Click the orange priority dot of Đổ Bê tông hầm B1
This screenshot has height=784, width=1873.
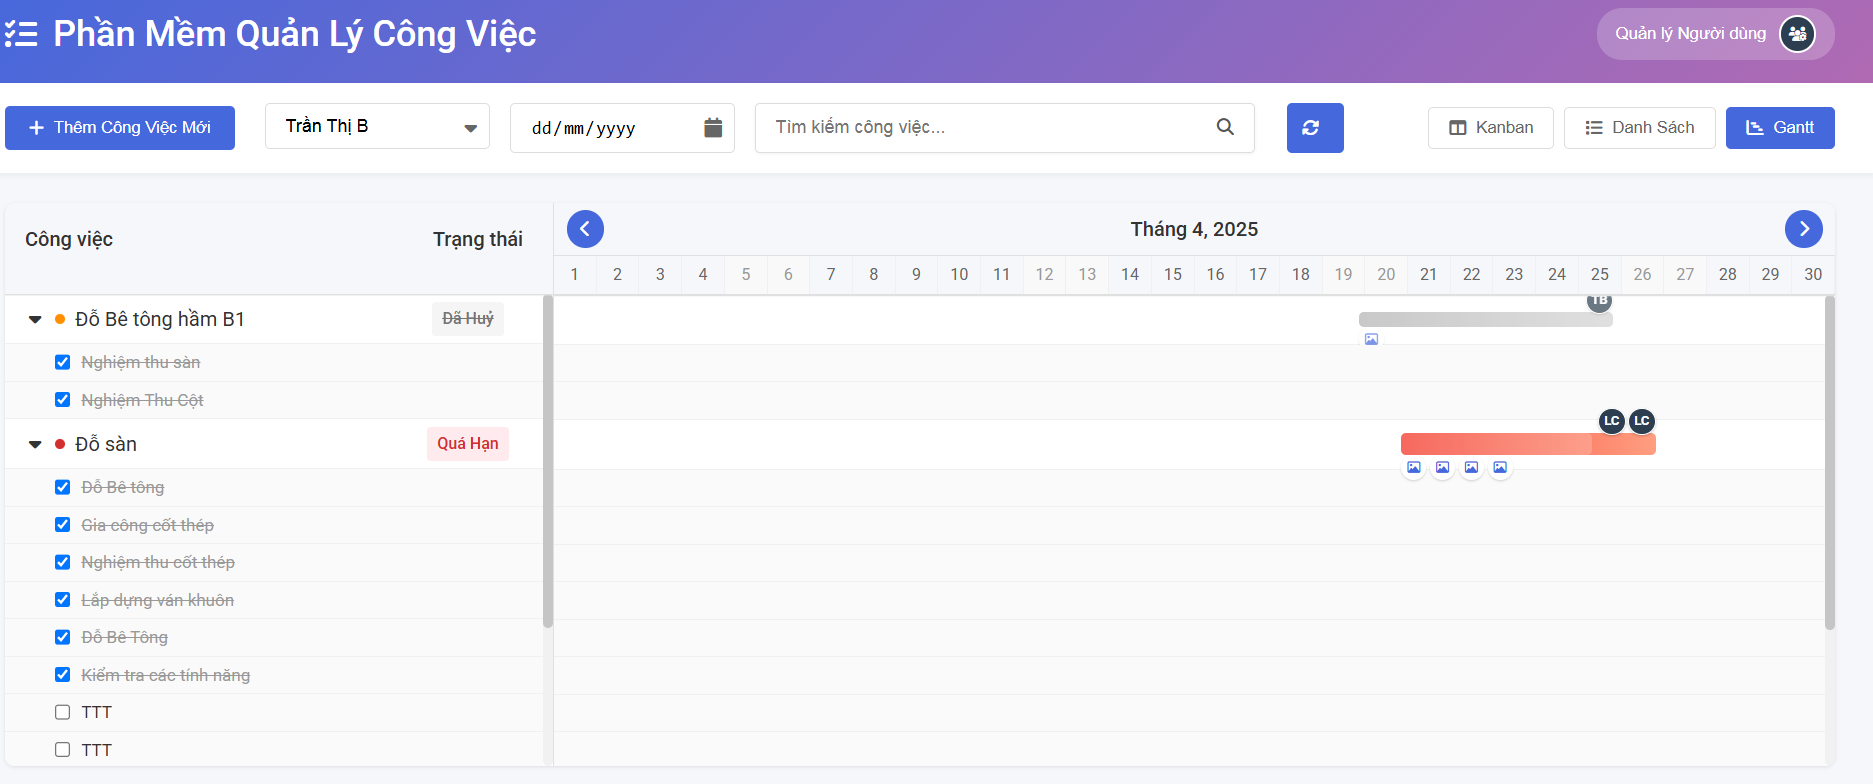coord(60,319)
